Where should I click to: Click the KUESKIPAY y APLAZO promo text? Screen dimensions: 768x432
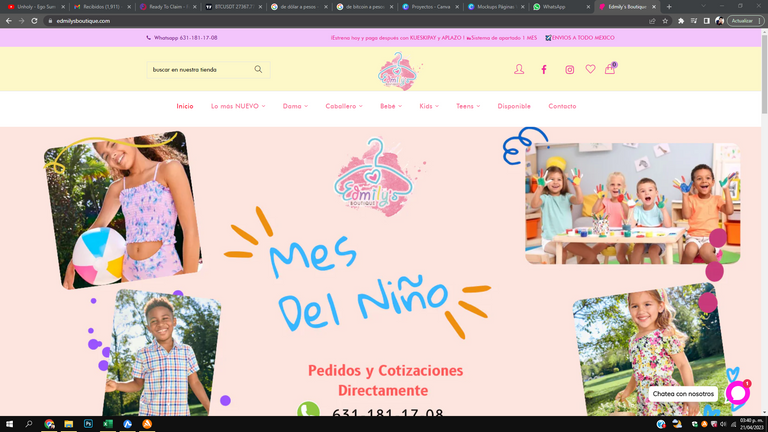click(x=397, y=38)
